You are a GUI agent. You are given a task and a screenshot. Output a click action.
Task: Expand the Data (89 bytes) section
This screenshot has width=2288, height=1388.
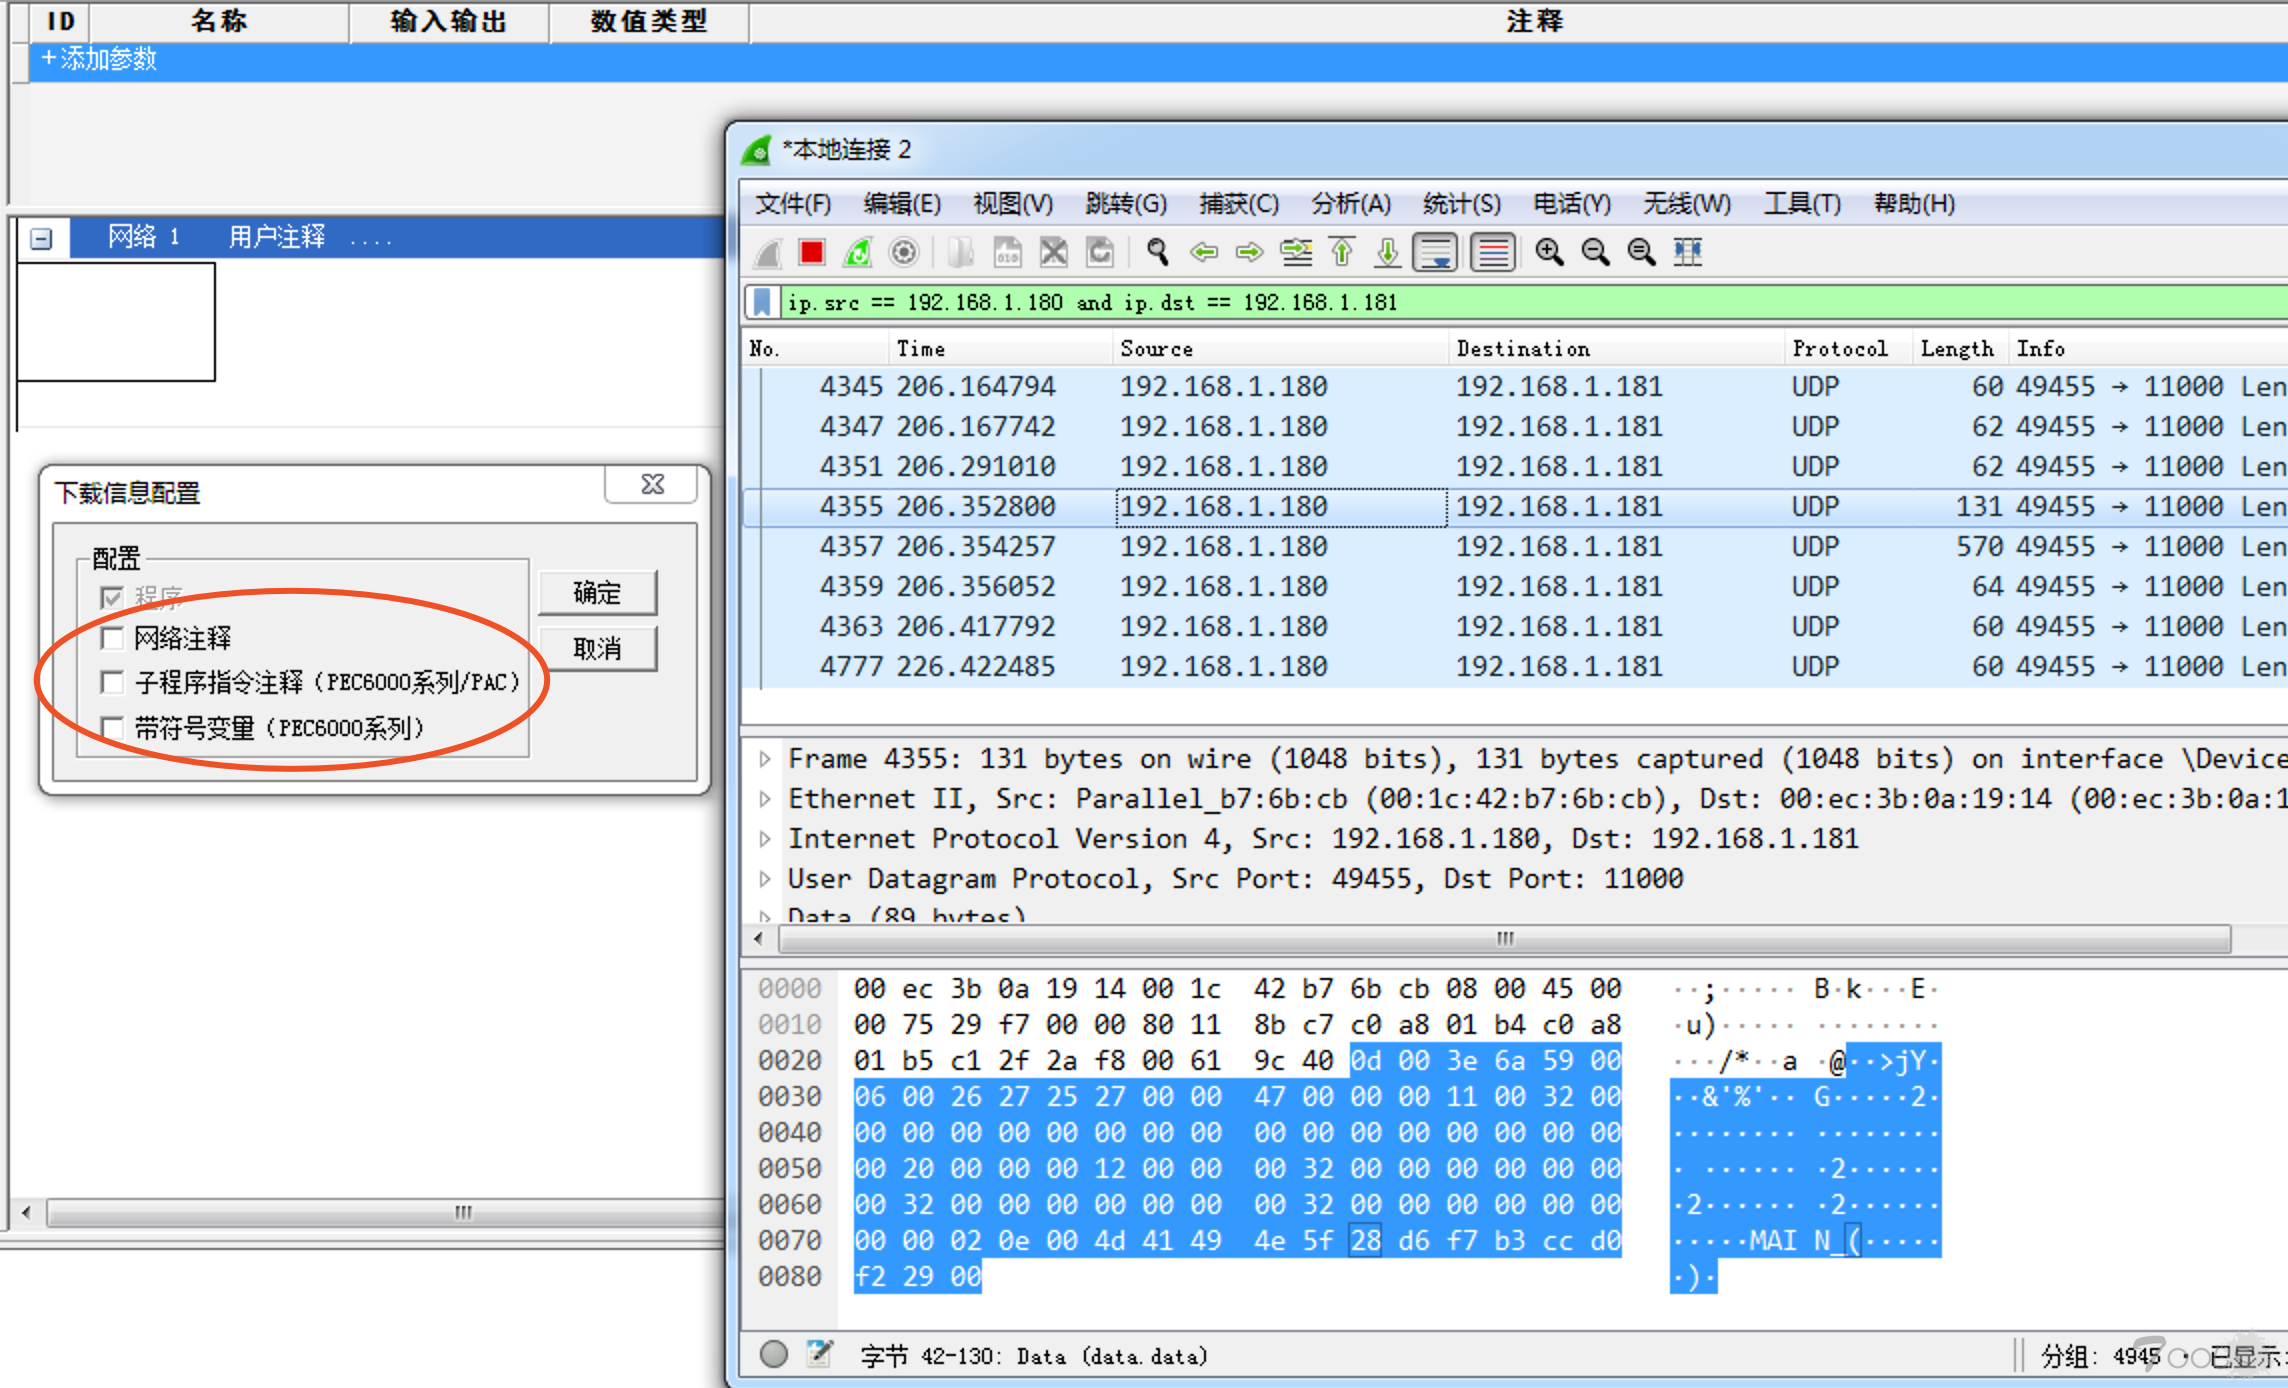coord(765,915)
